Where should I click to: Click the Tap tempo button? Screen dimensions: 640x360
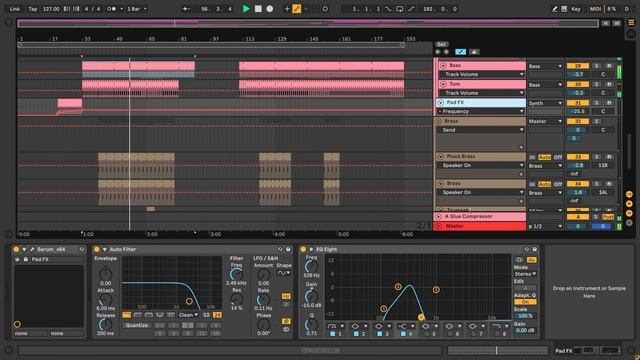coord(33,9)
